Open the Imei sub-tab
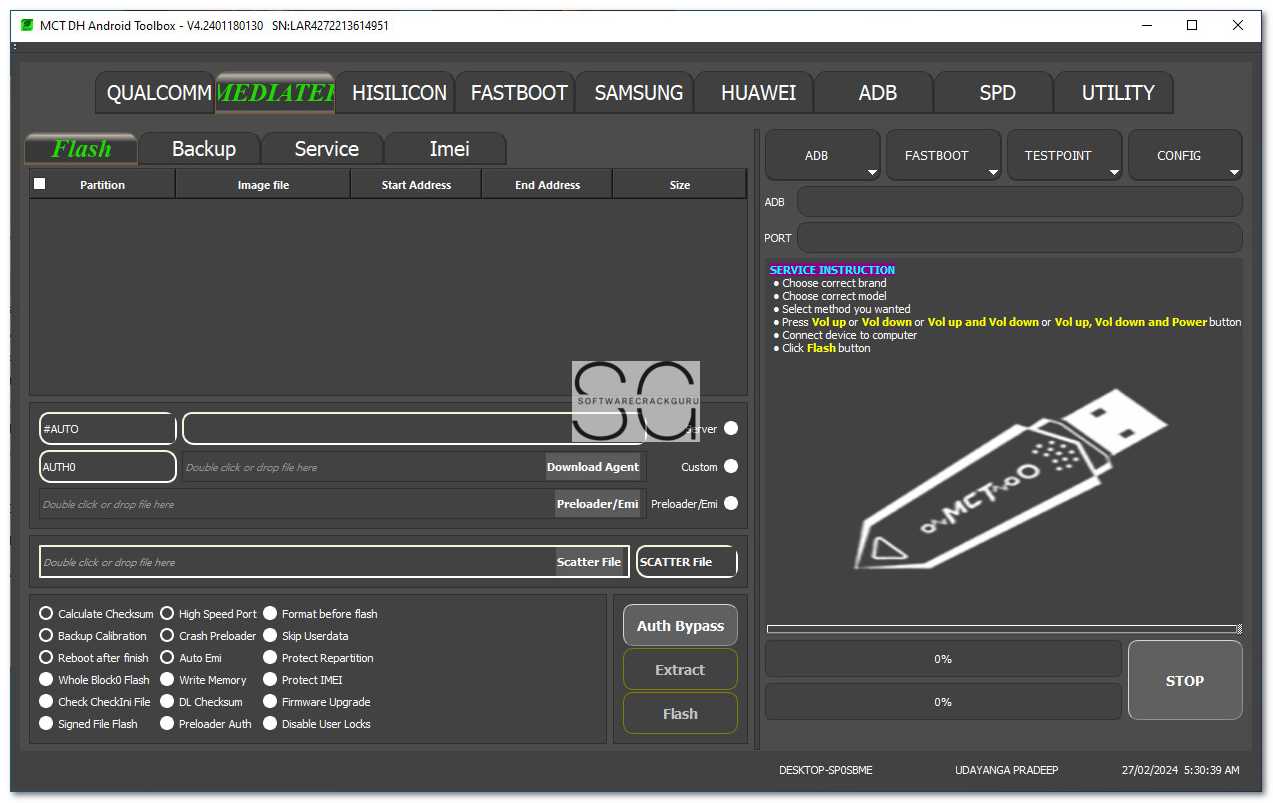1273x803 pixels. 446,149
